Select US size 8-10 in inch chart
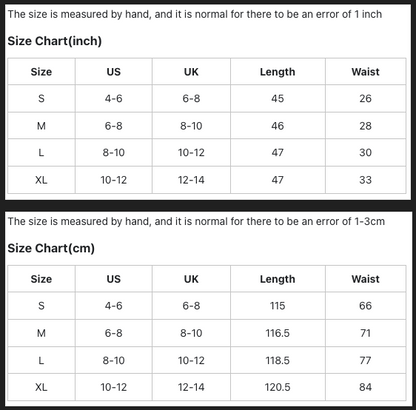Screen dimensions: 416x410 pyautogui.click(x=114, y=153)
